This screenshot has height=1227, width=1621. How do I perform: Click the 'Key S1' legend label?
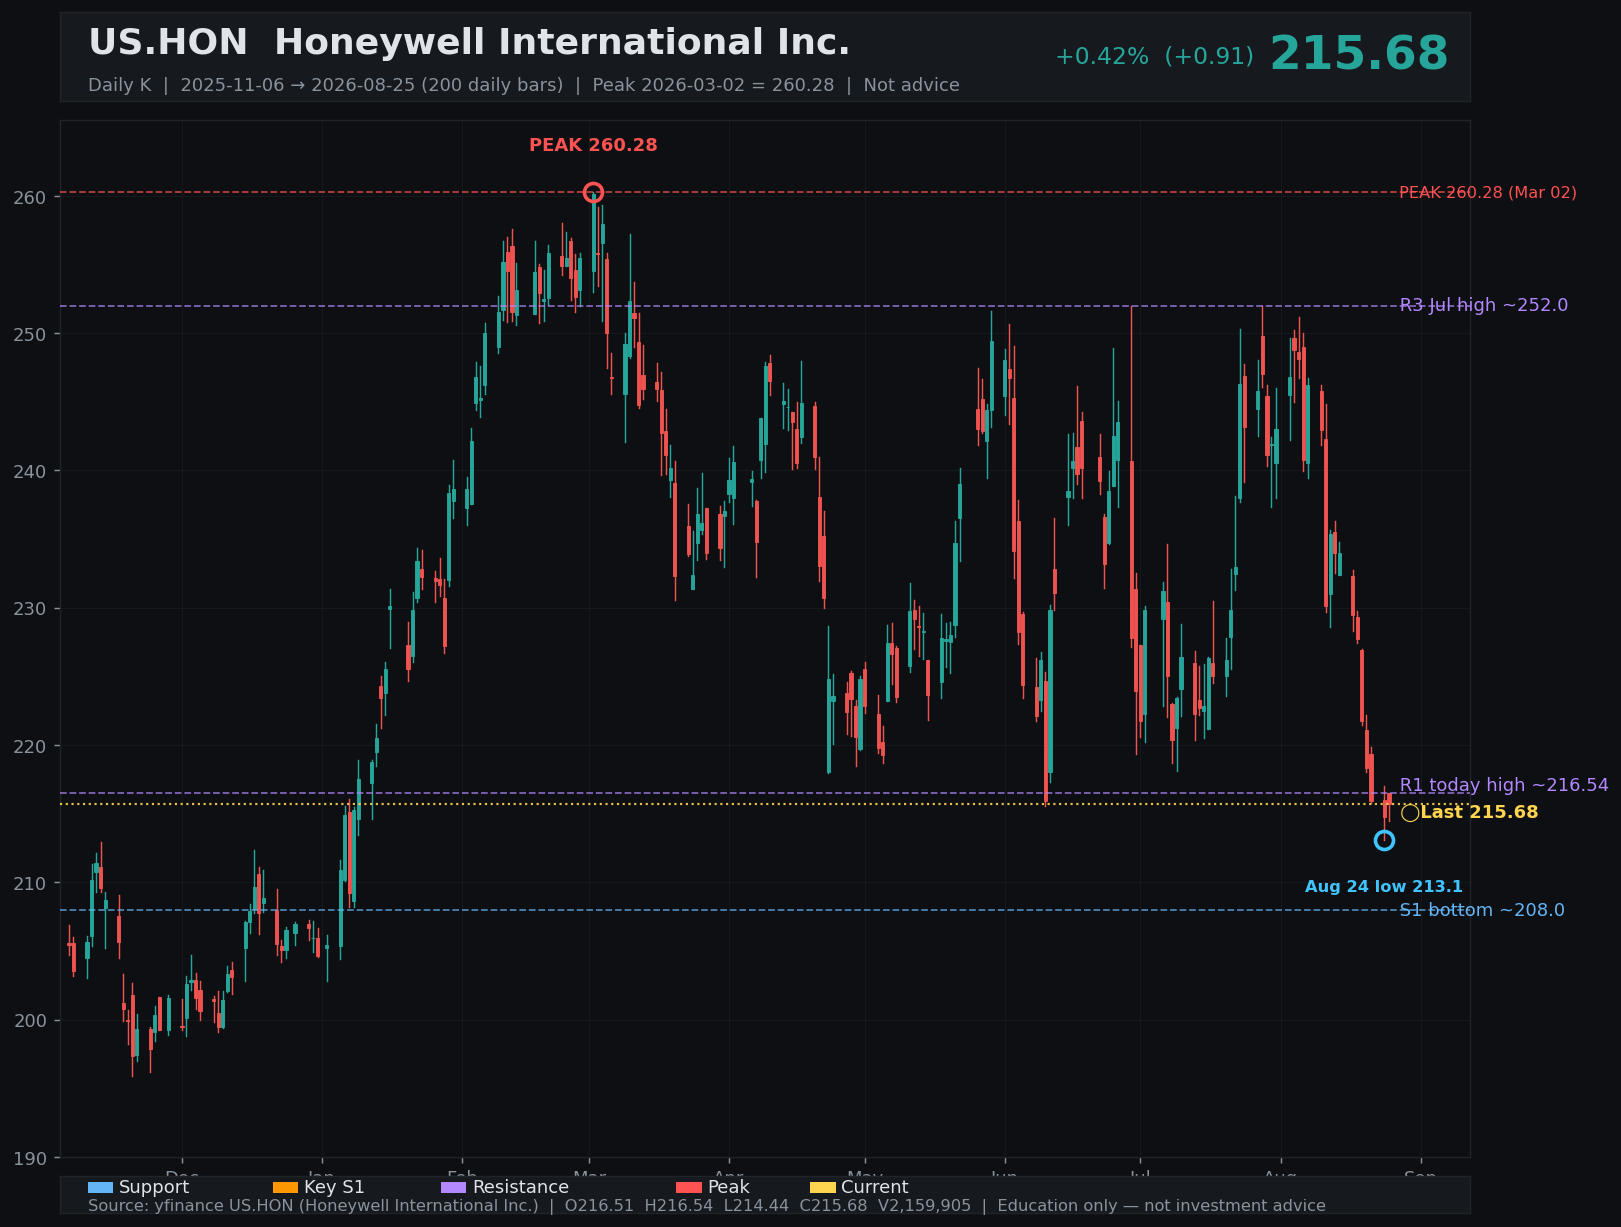334,1187
